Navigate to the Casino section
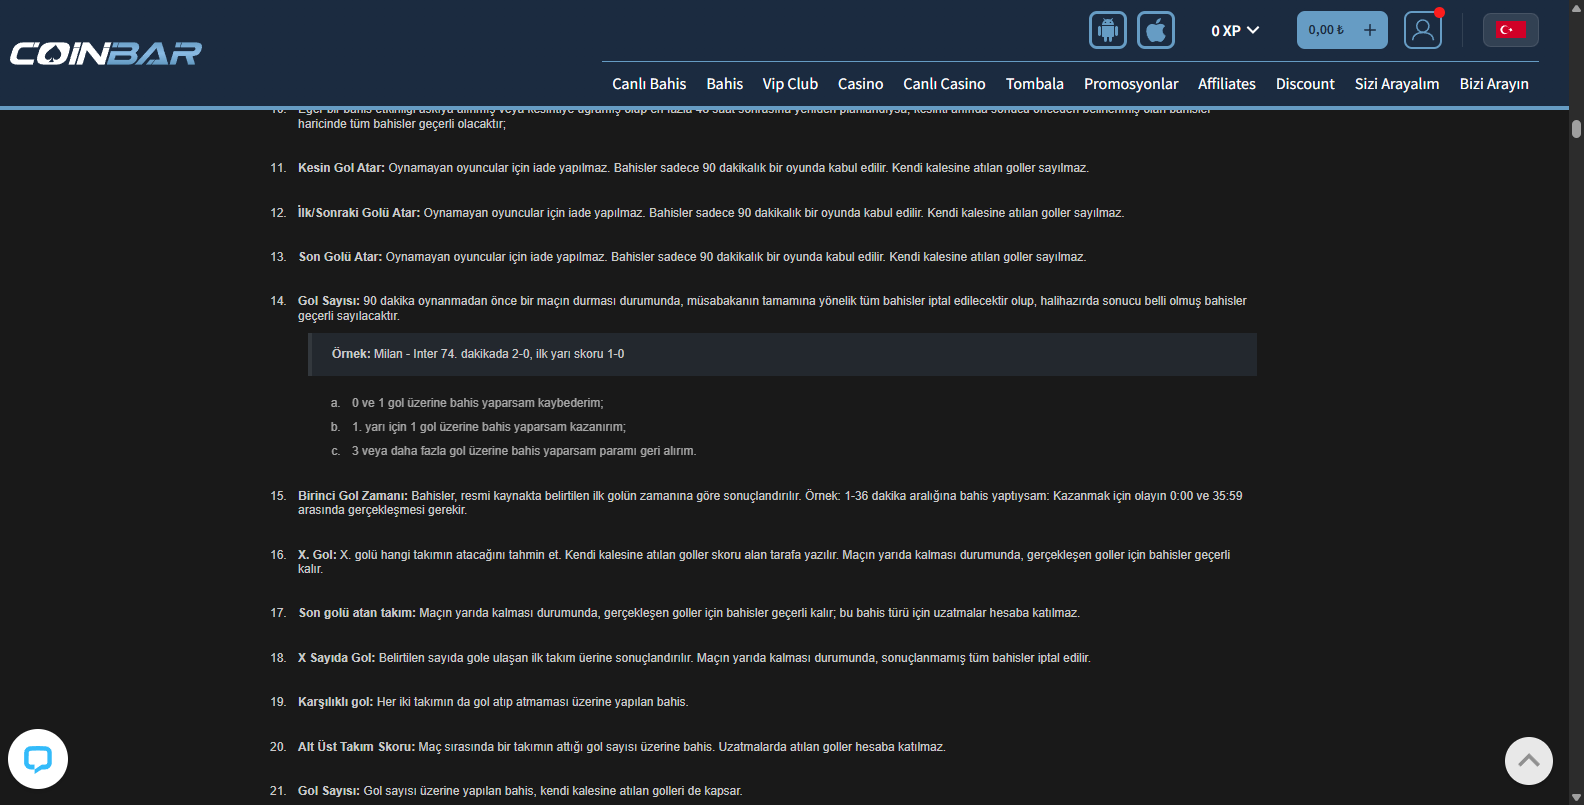Viewport: 1584px width, 805px height. 861,84
